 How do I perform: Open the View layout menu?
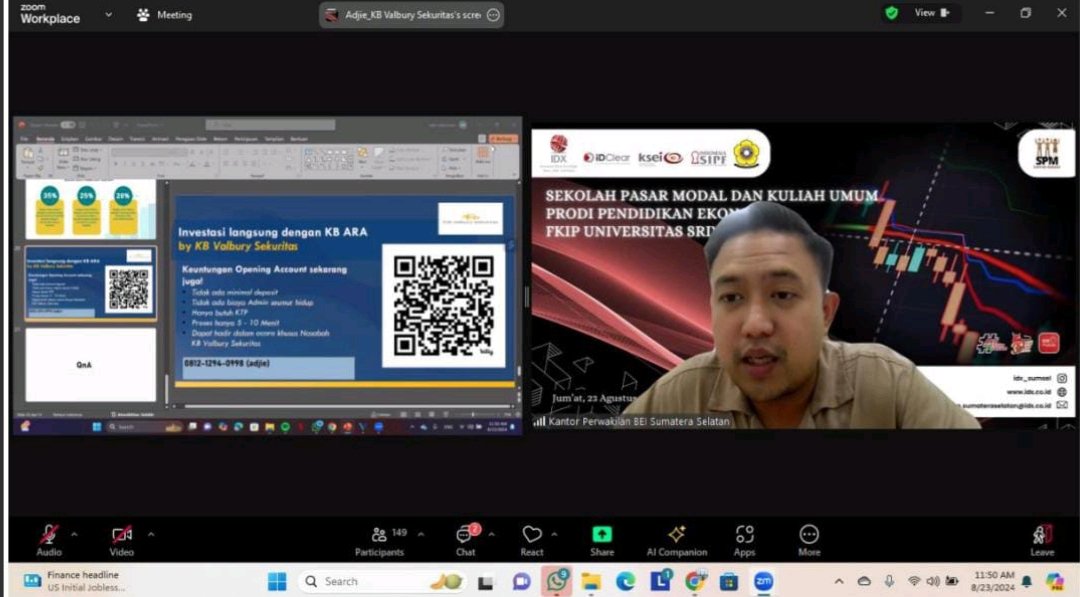930,13
